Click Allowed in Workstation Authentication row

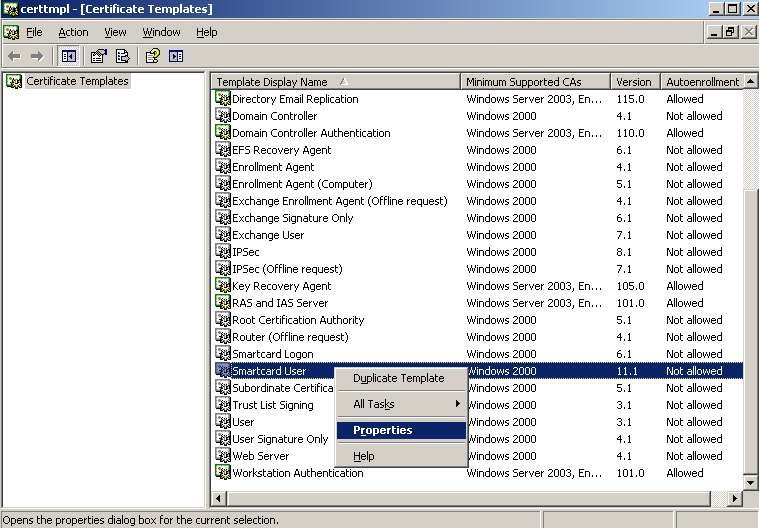(x=684, y=473)
